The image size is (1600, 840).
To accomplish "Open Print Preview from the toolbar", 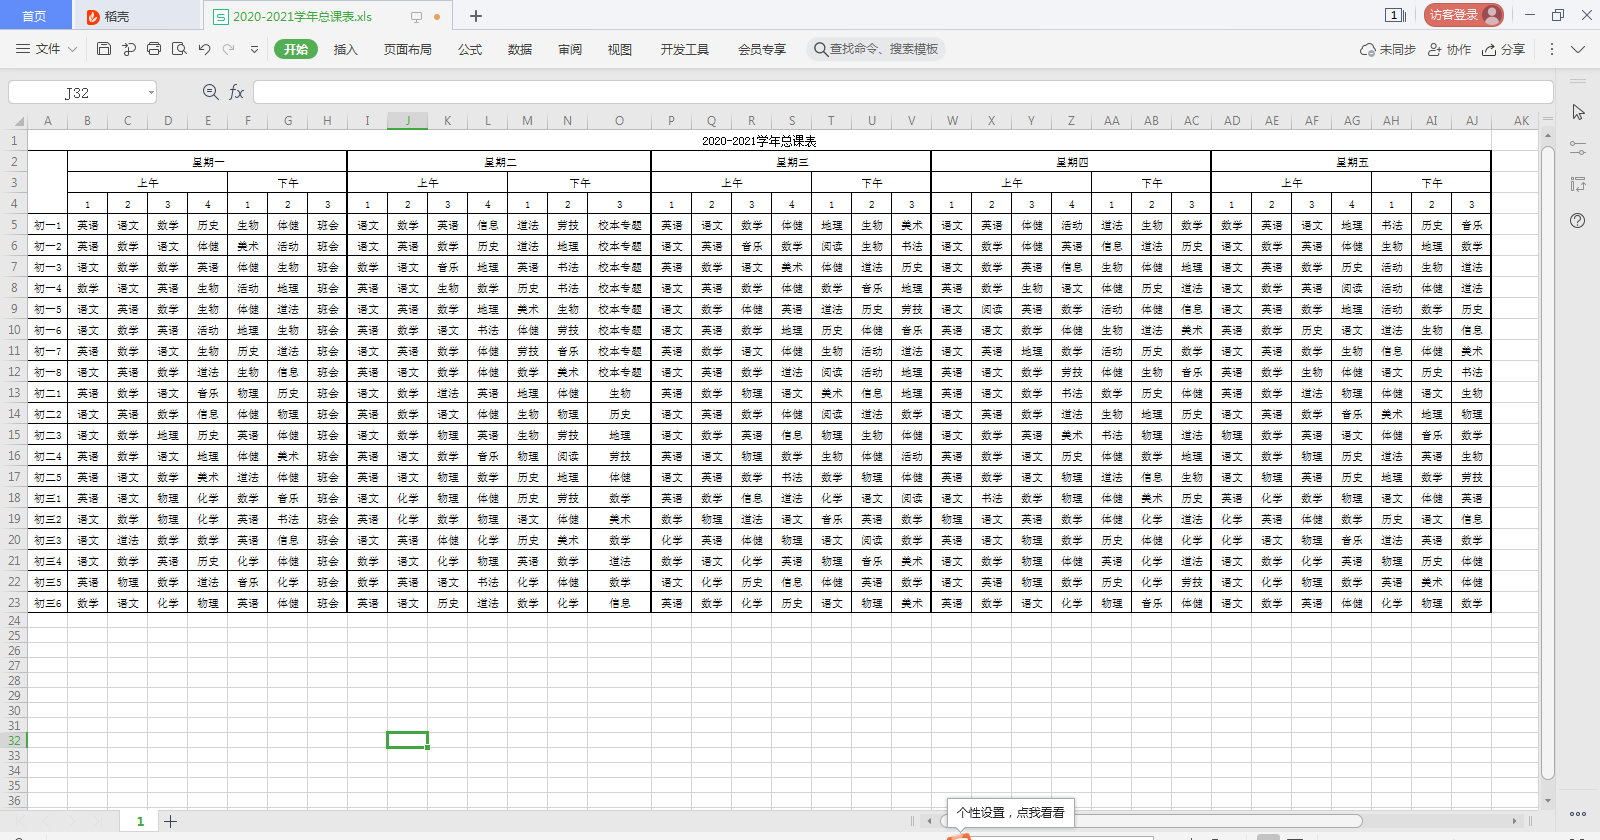I will pyautogui.click(x=179, y=49).
